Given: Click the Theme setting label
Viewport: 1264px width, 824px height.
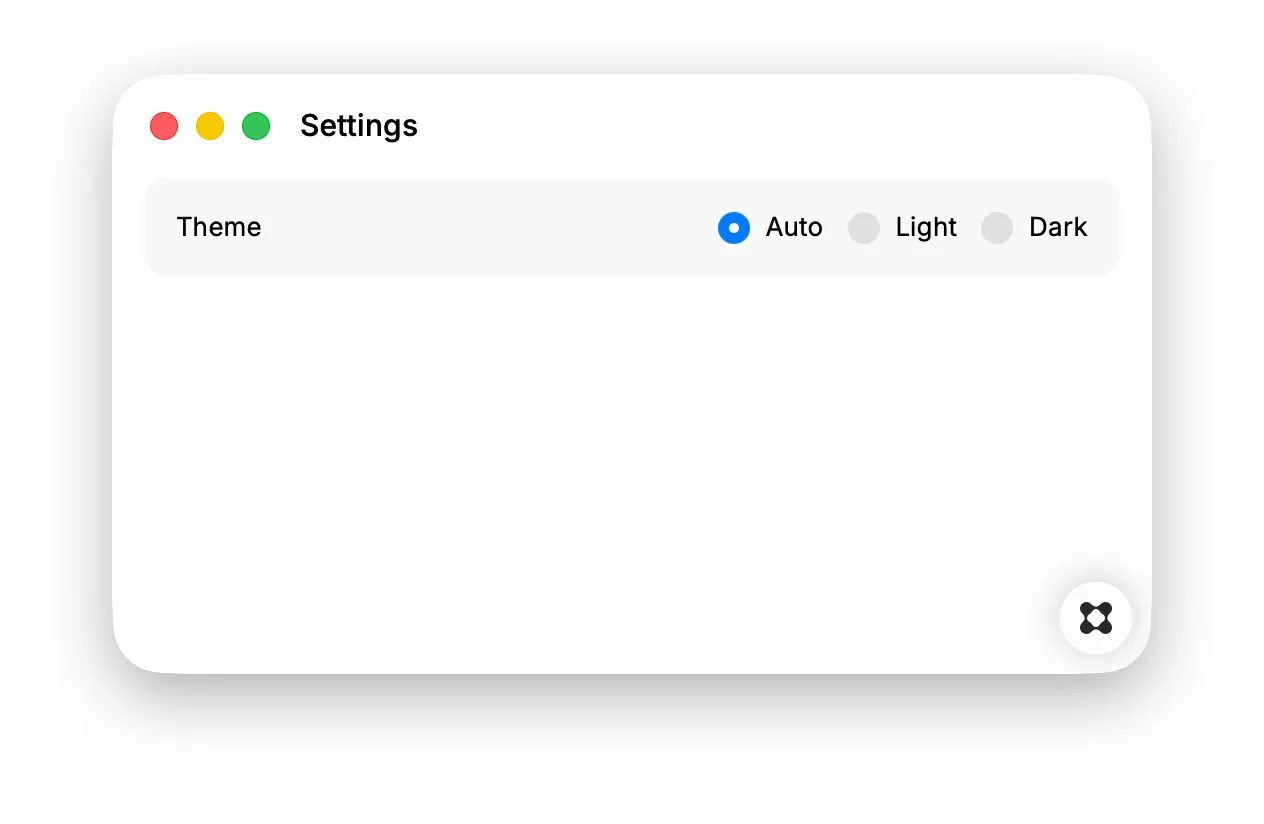Looking at the screenshot, I should 219,227.
